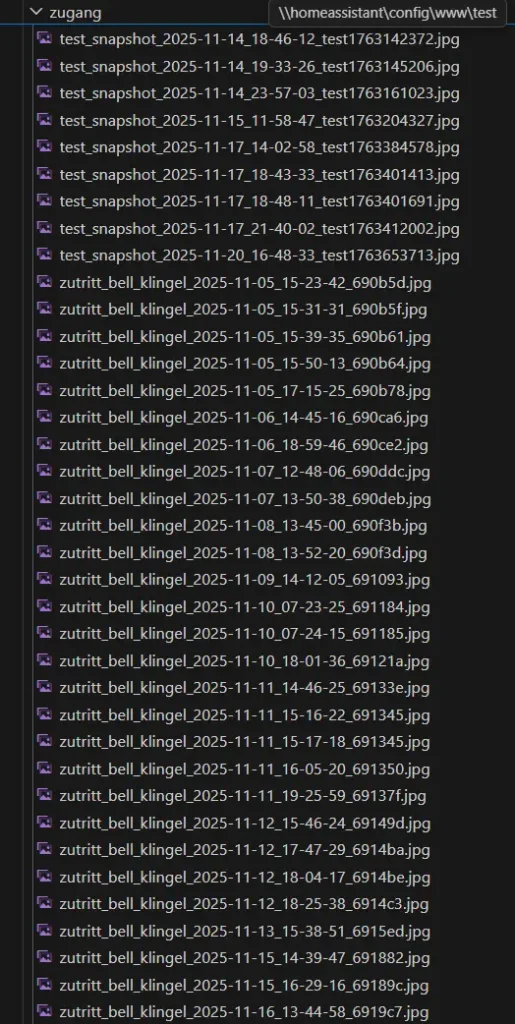
Task: Select zutritt_bell_klingel_2025-11-13_15-38-51_6915ed.jpg
Action: (245, 931)
